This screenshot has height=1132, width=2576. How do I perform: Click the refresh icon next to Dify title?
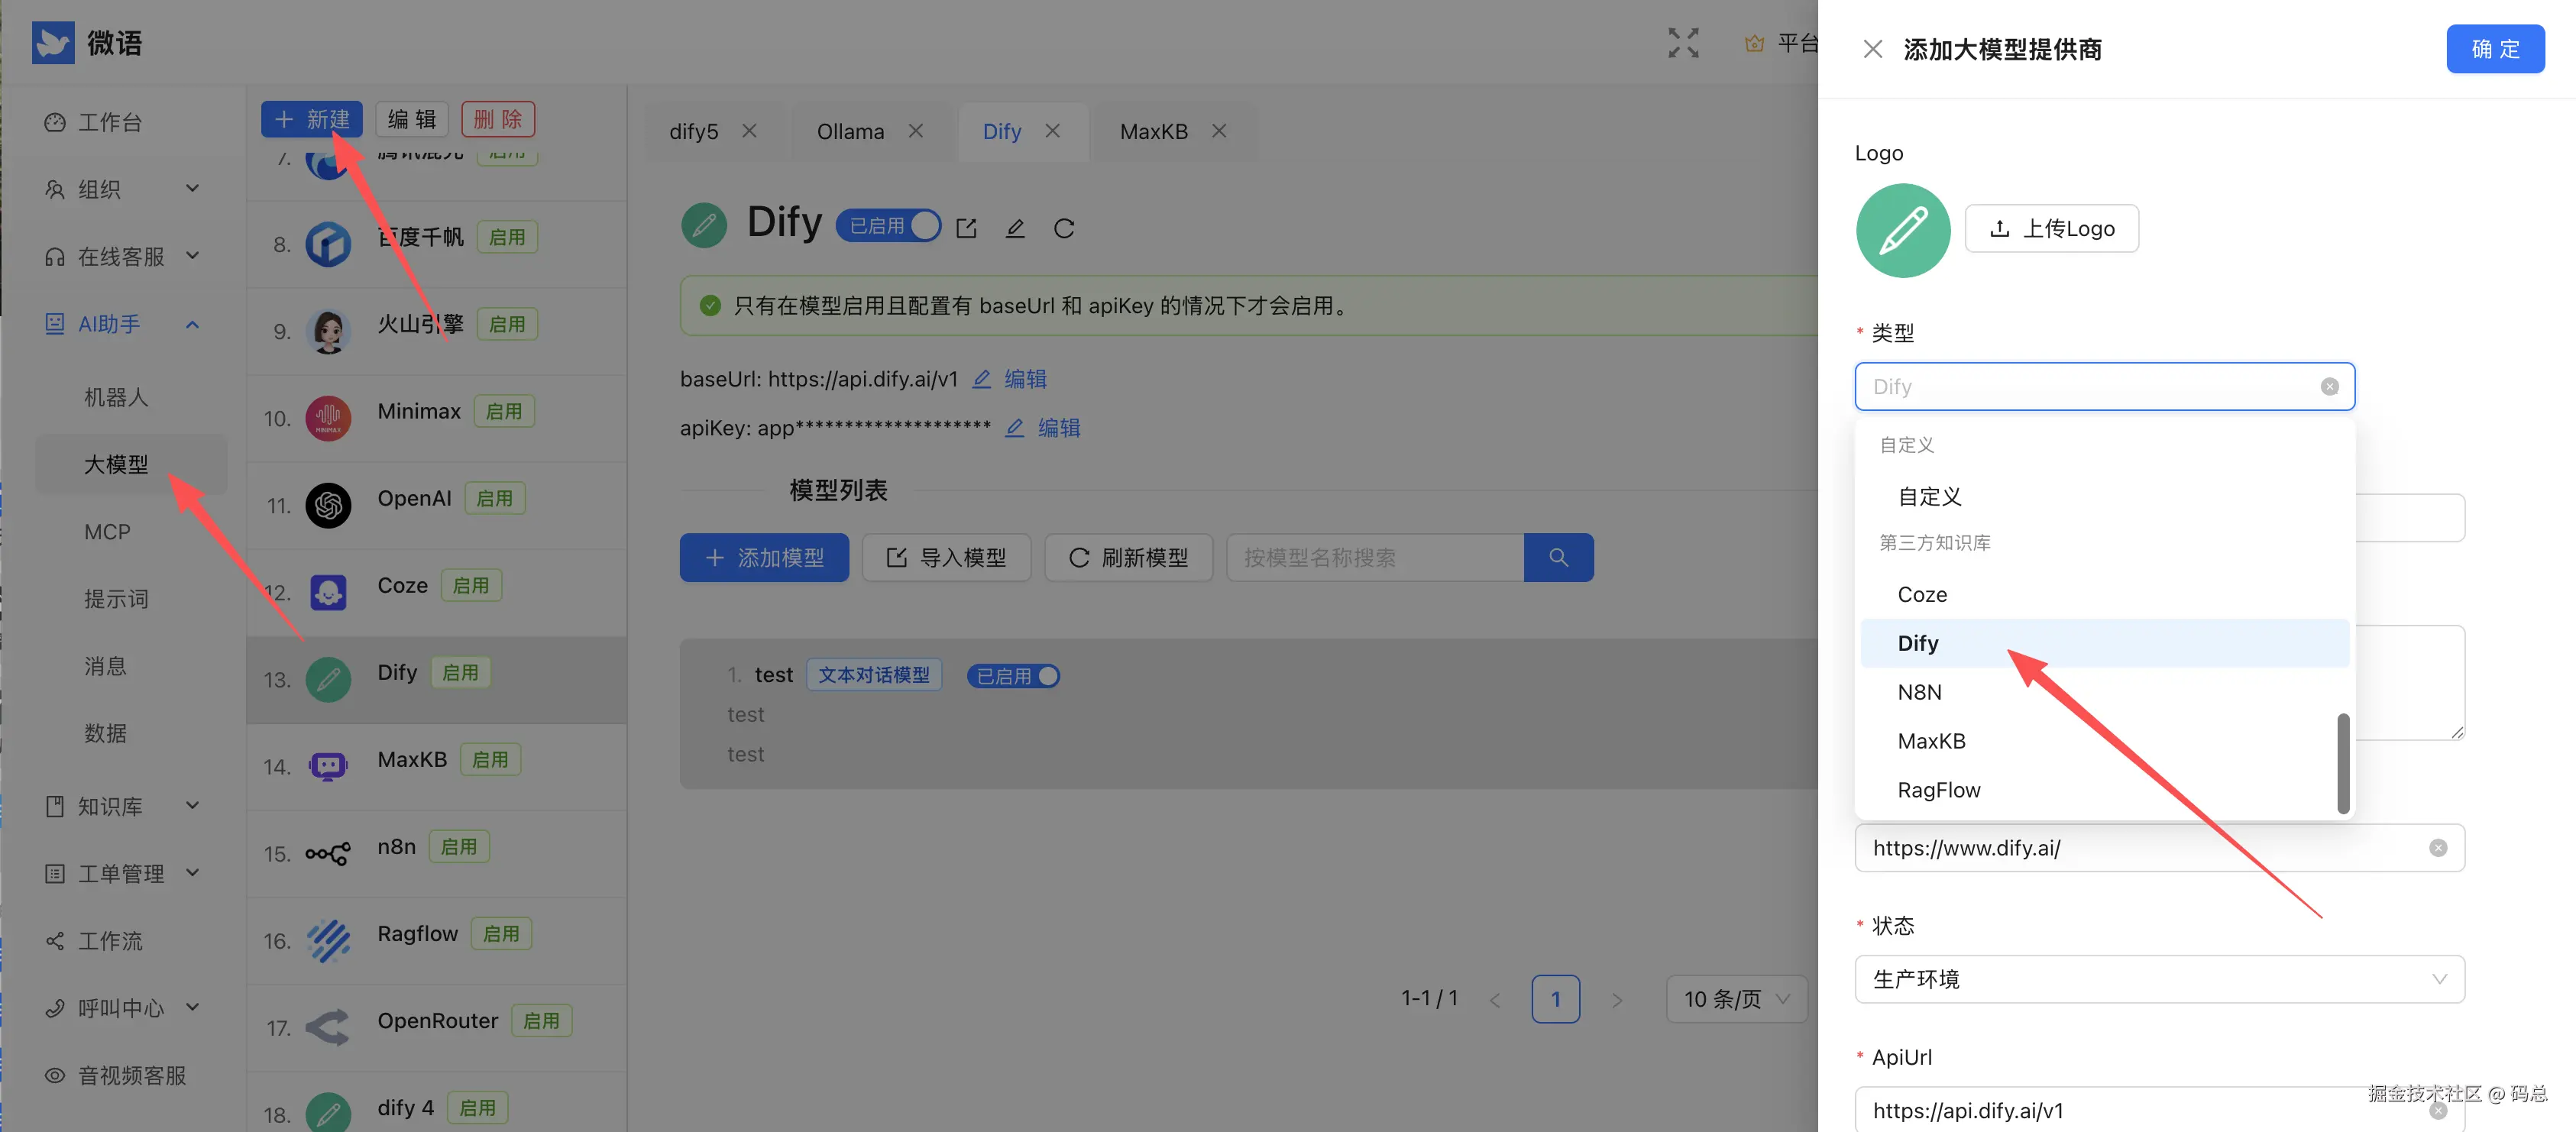1064,228
